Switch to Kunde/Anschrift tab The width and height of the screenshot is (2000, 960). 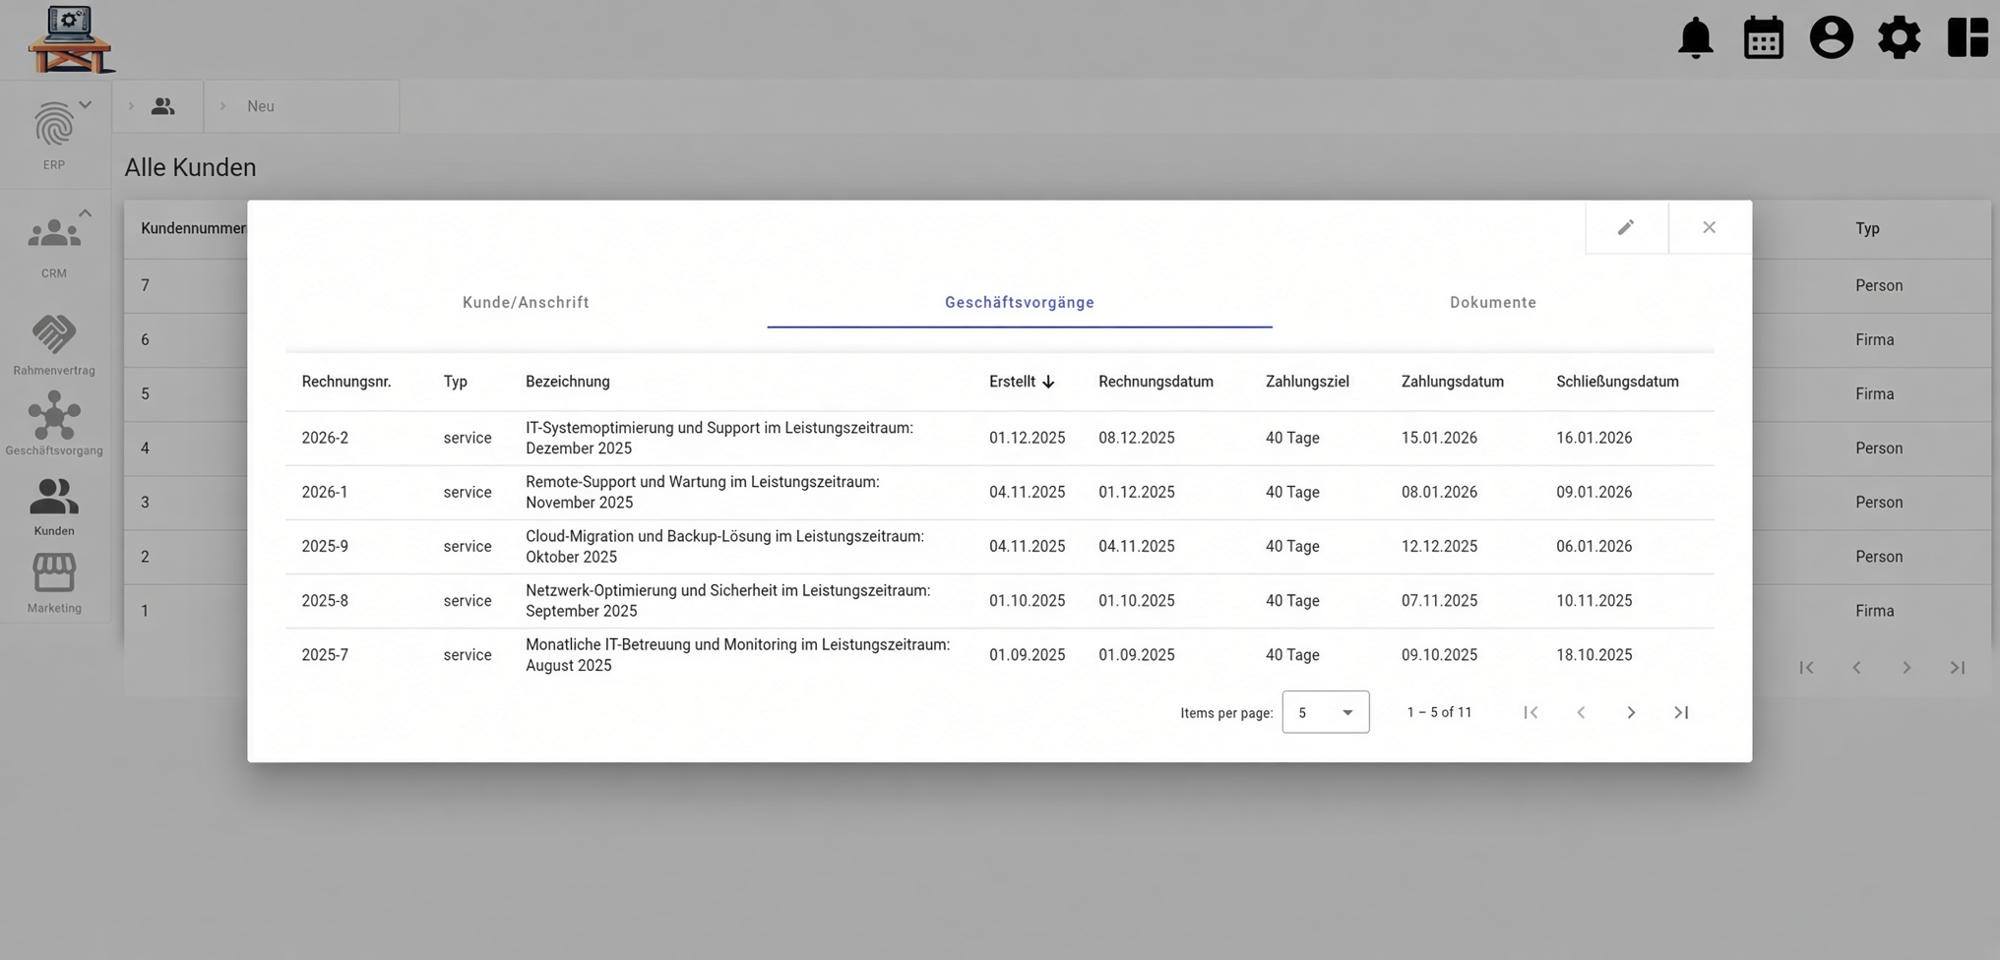coord(526,302)
